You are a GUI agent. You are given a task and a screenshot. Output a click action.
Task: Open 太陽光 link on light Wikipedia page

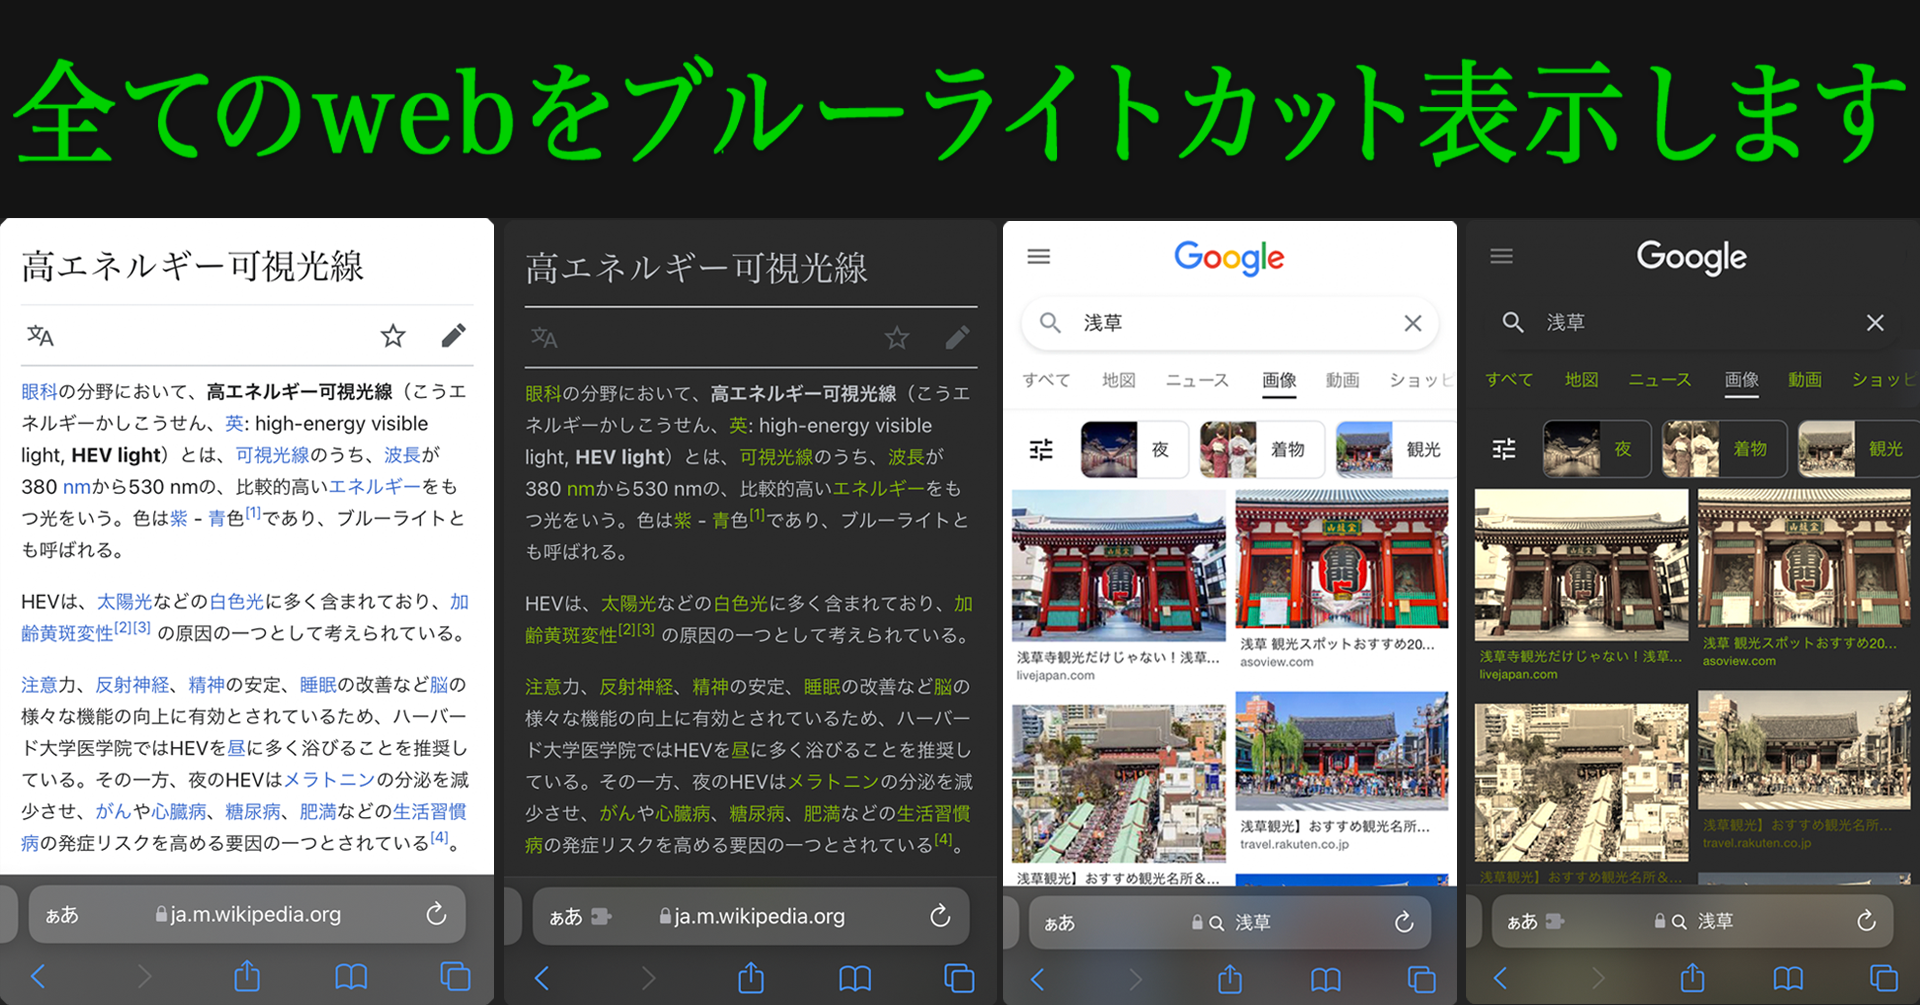(x=124, y=601)
